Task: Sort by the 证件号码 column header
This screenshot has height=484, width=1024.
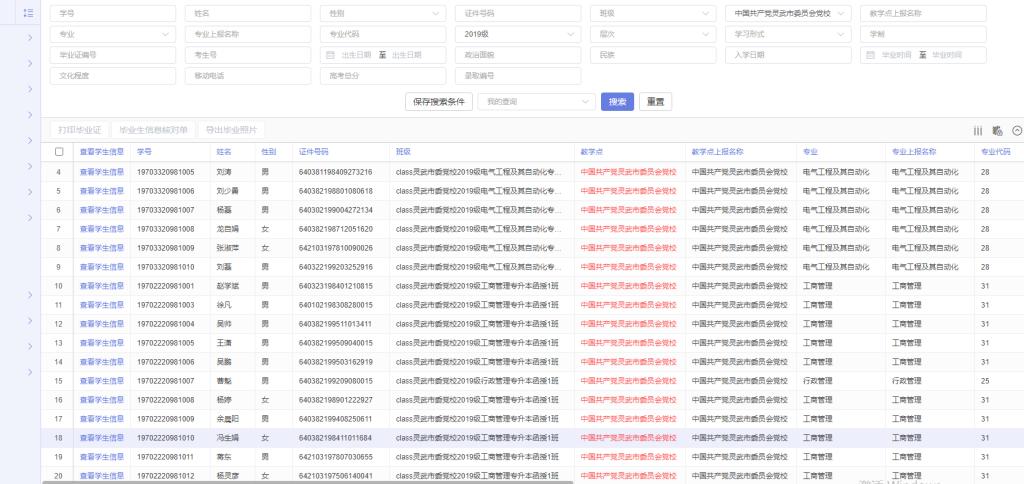Action: (x=313, y=152)
